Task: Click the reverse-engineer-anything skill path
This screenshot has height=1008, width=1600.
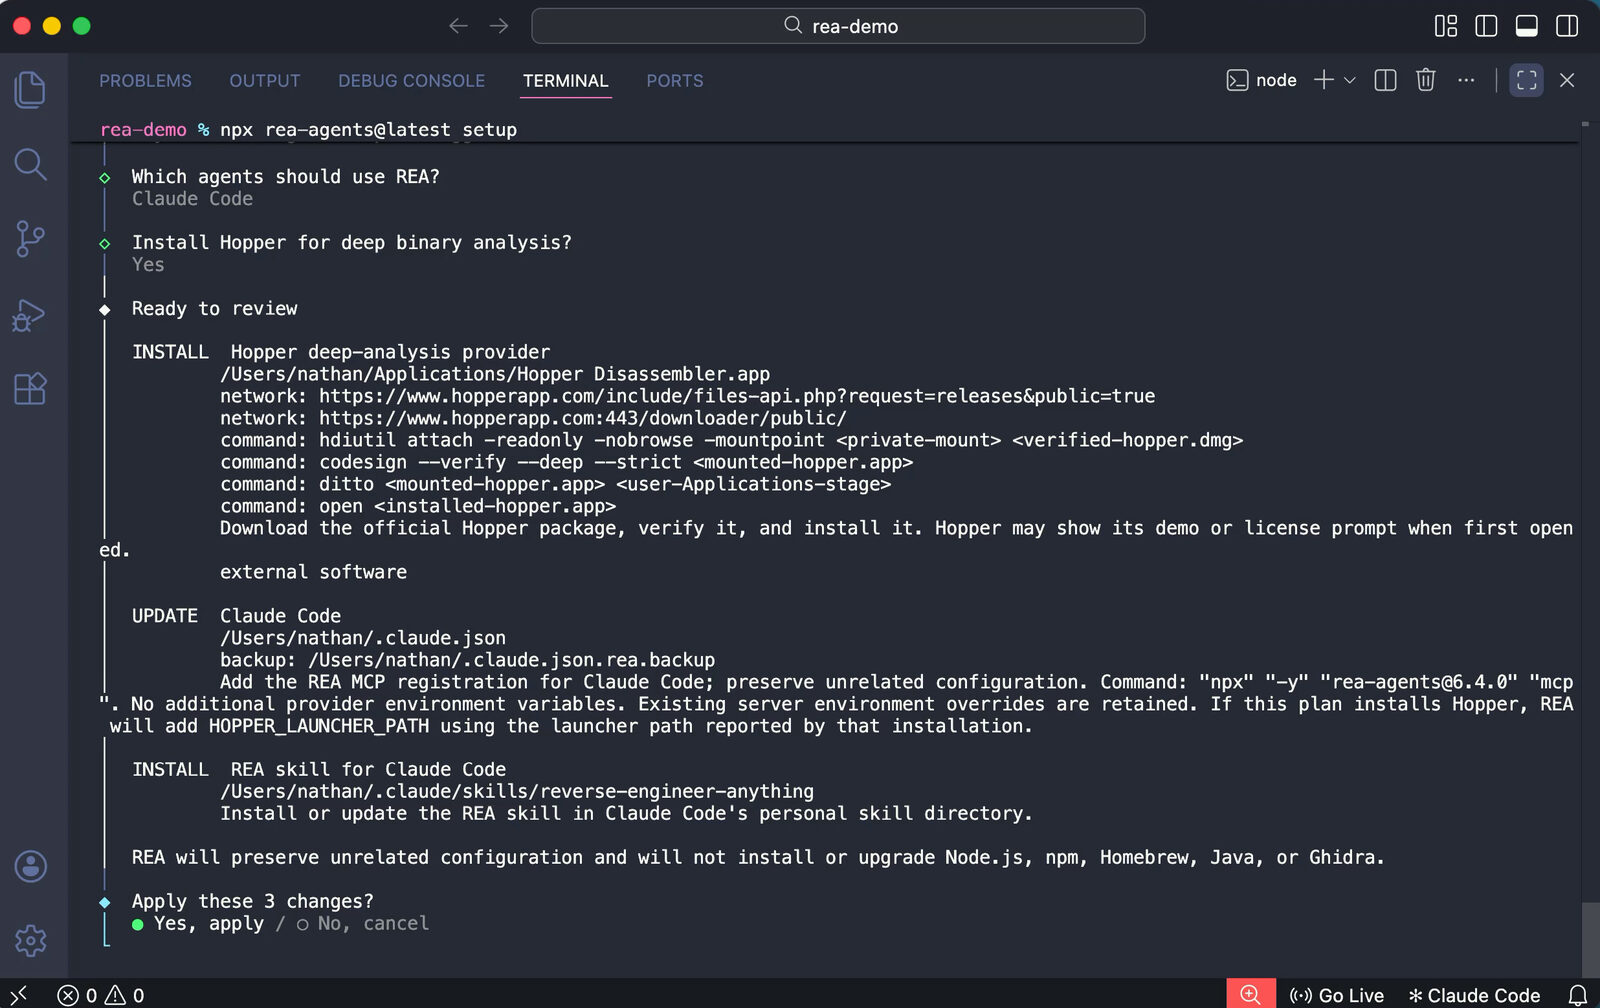Action: coord(517,792)
